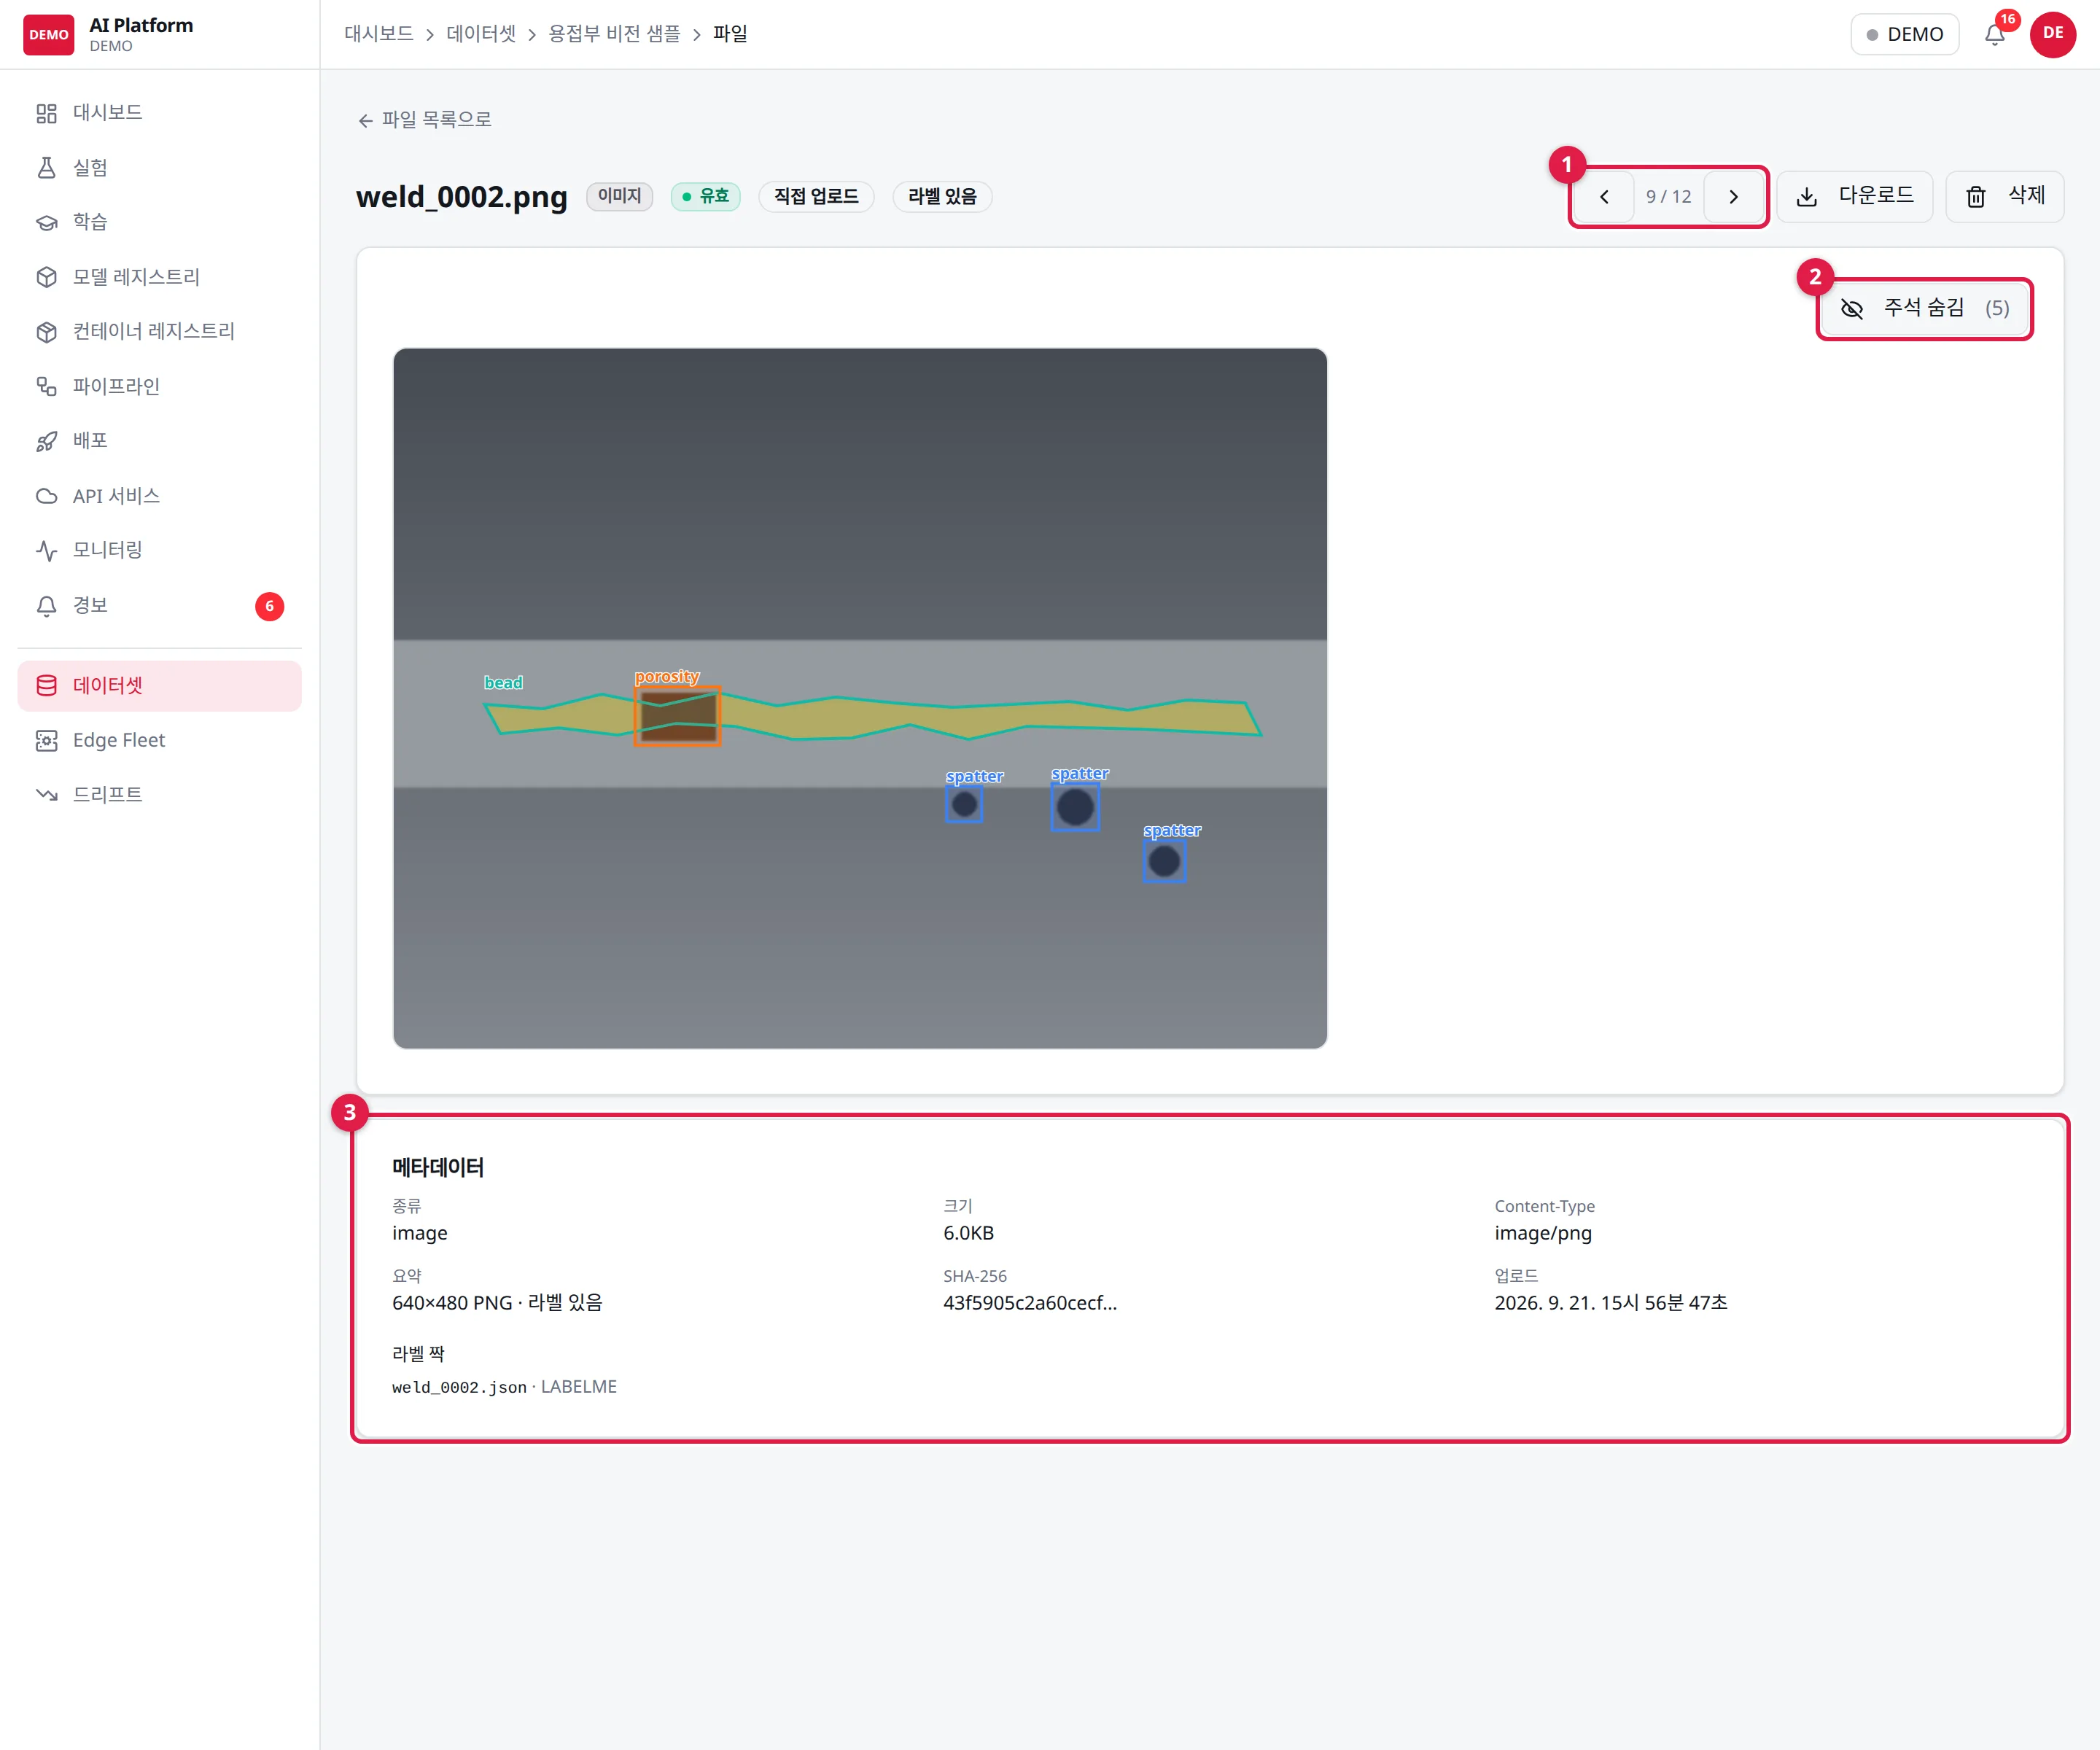
Task: Click the graduation cap icon beside 학습
Action: [x=46, y=222]
